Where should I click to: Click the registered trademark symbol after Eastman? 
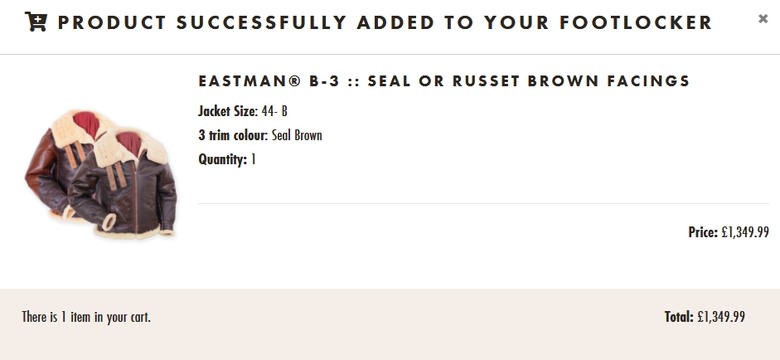pos(294,81)
